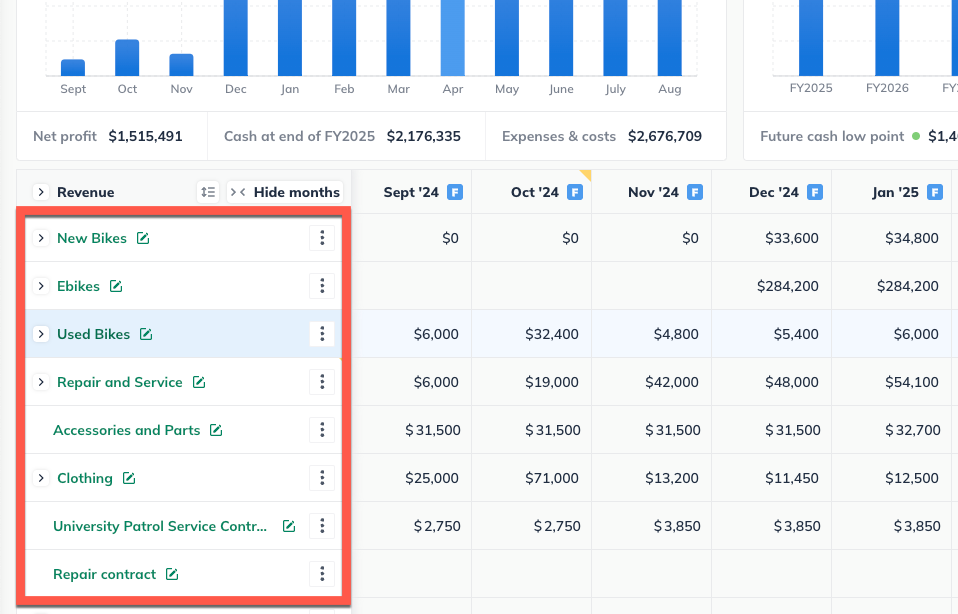Click the edit icon beside Ebikes
This screenshot has width=958, height=614.
coord(116,286)
